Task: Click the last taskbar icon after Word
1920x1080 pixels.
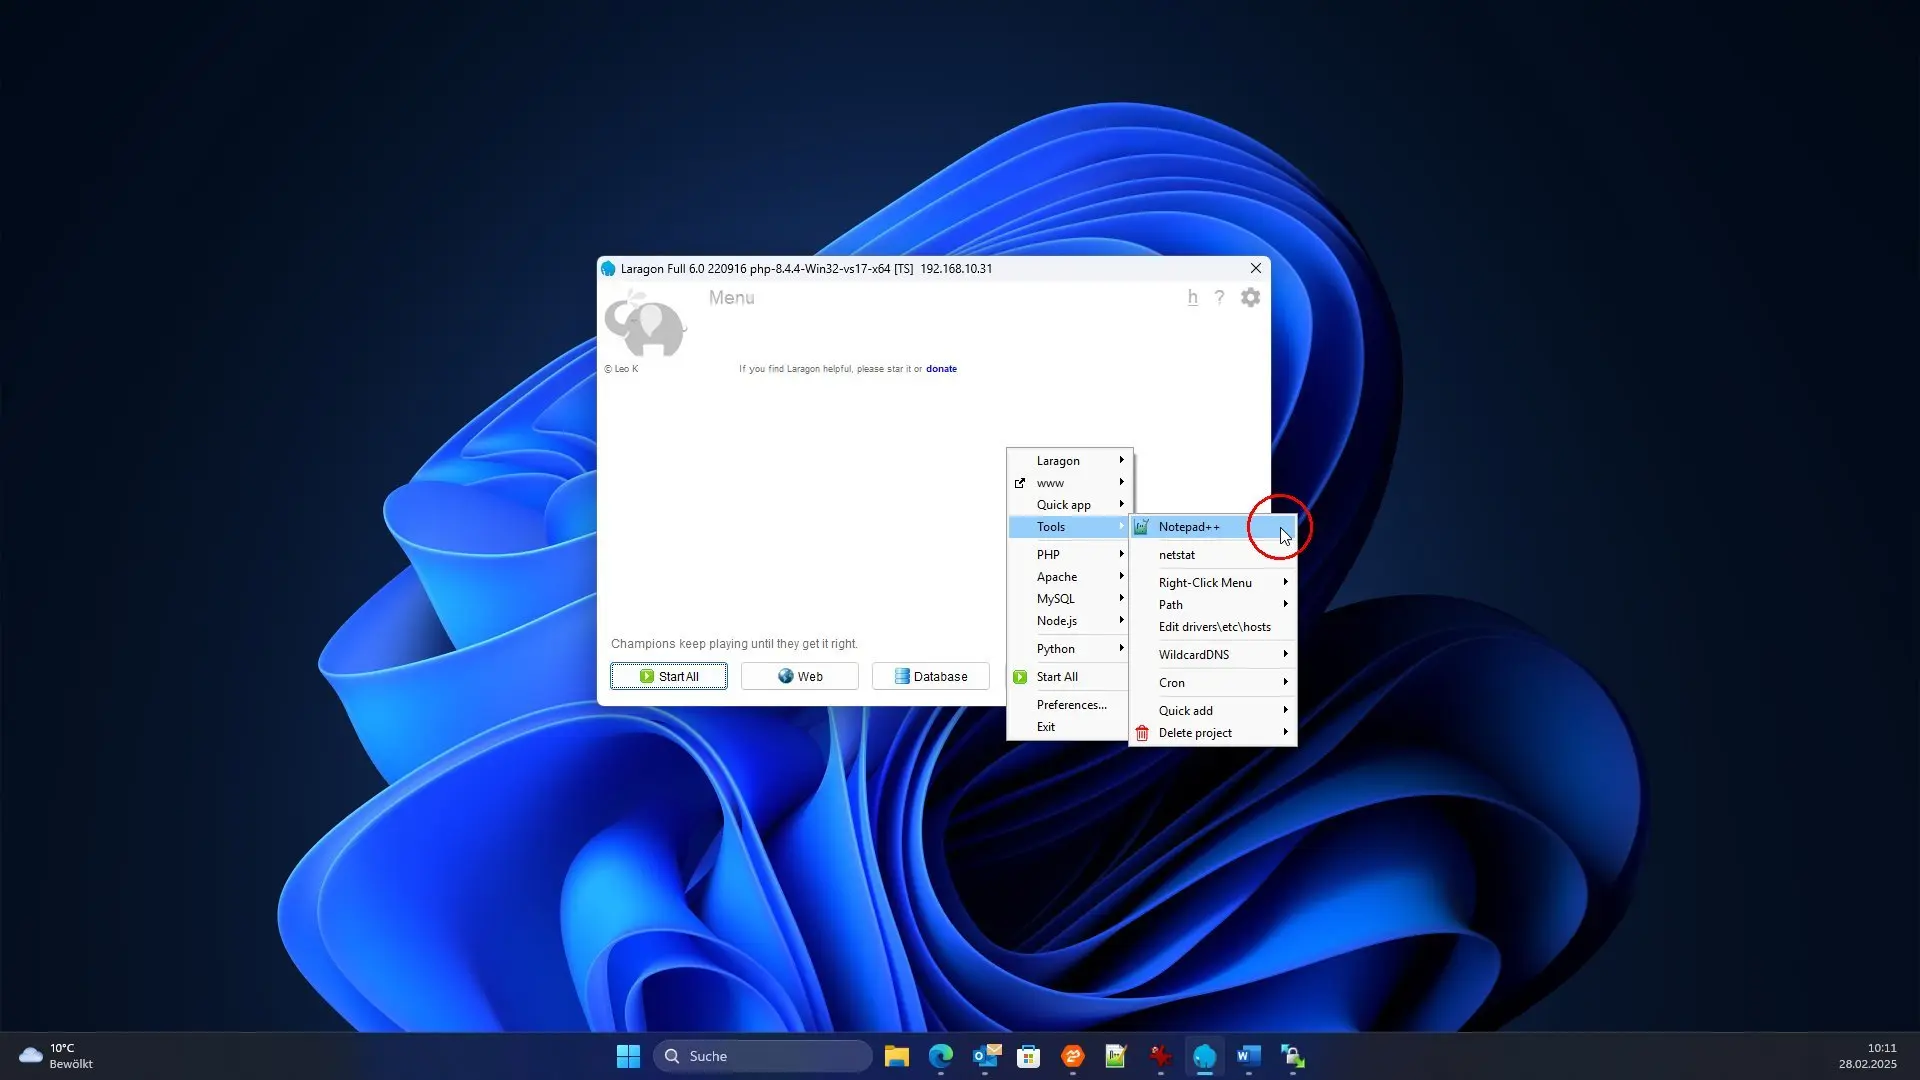Action: pos(1293,1056)
